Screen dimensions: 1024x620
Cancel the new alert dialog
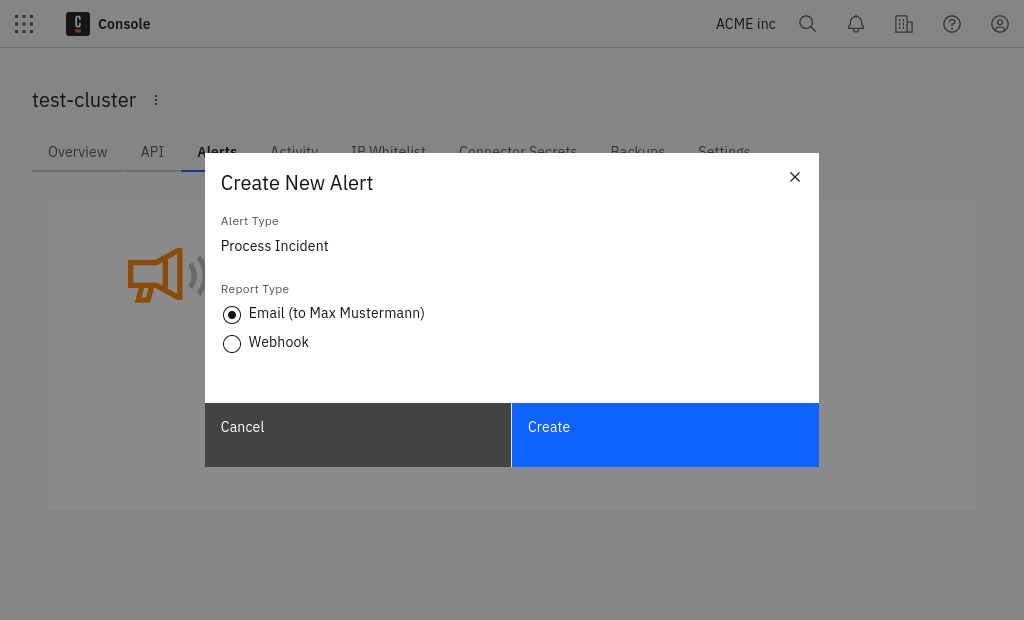(357, 434)
